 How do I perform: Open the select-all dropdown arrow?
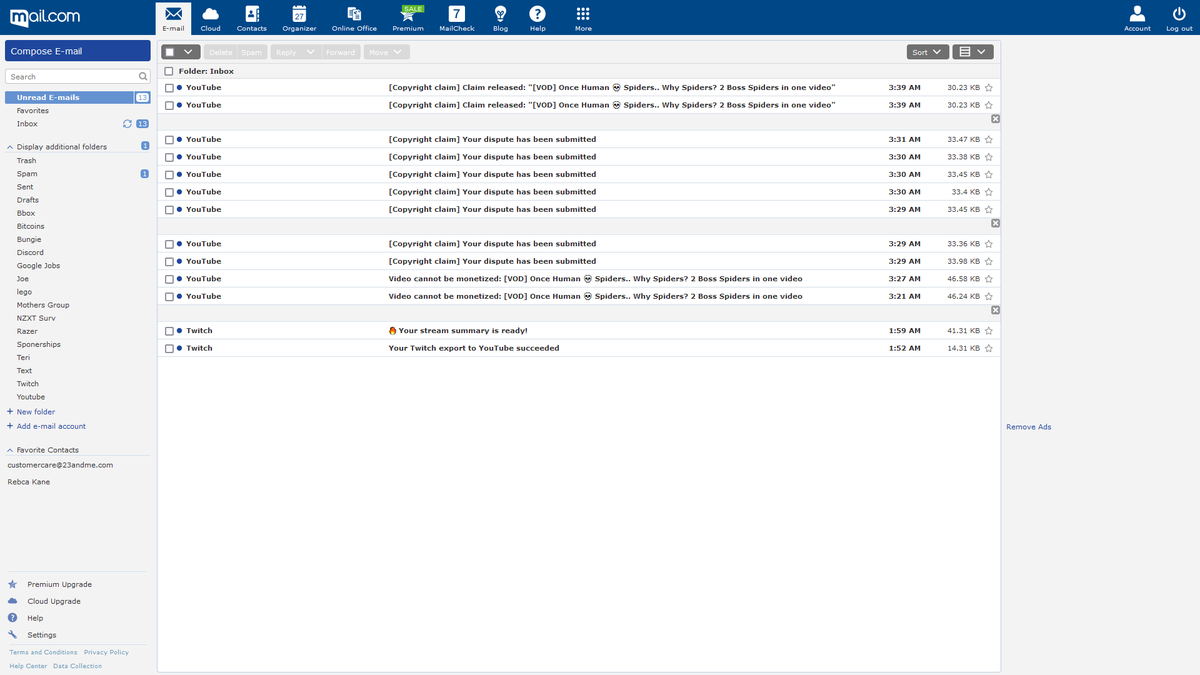click(188, 52)
